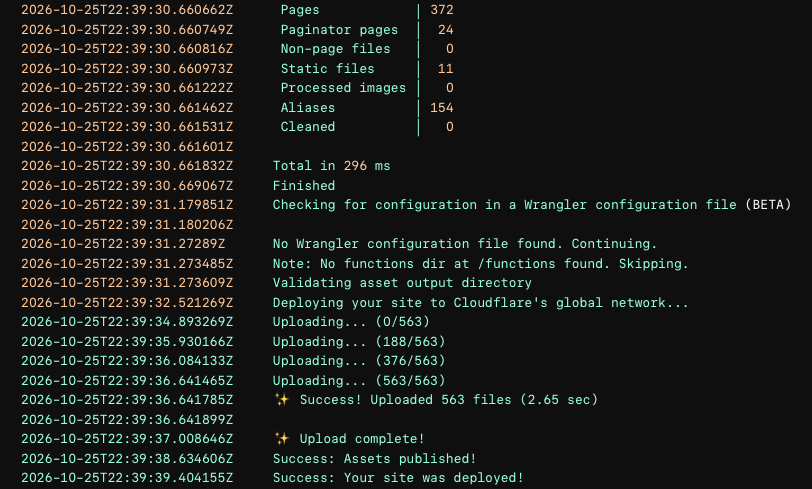Click 'Validating asset output directory' line
This screenshot has width=812, height=489.
click(x=402, y=283)
